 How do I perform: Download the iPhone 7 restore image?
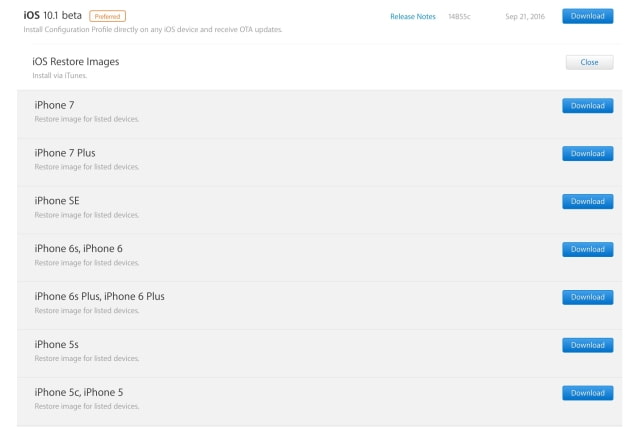point(587,106)
